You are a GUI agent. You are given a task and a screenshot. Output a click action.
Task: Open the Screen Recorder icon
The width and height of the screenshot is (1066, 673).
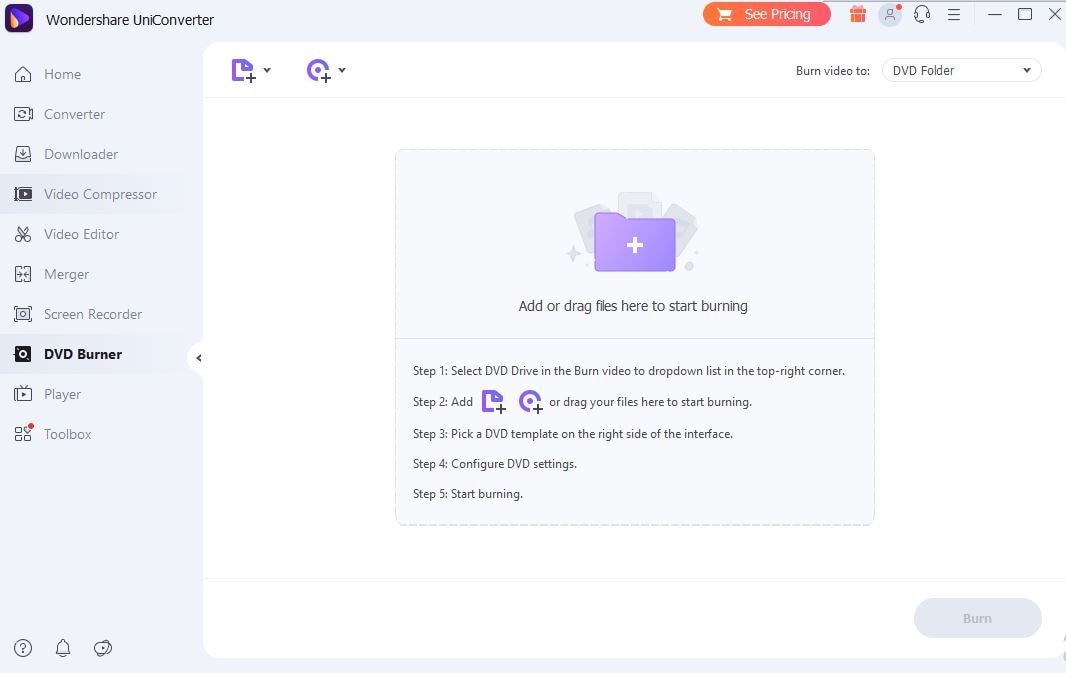(x=23, y=314)
